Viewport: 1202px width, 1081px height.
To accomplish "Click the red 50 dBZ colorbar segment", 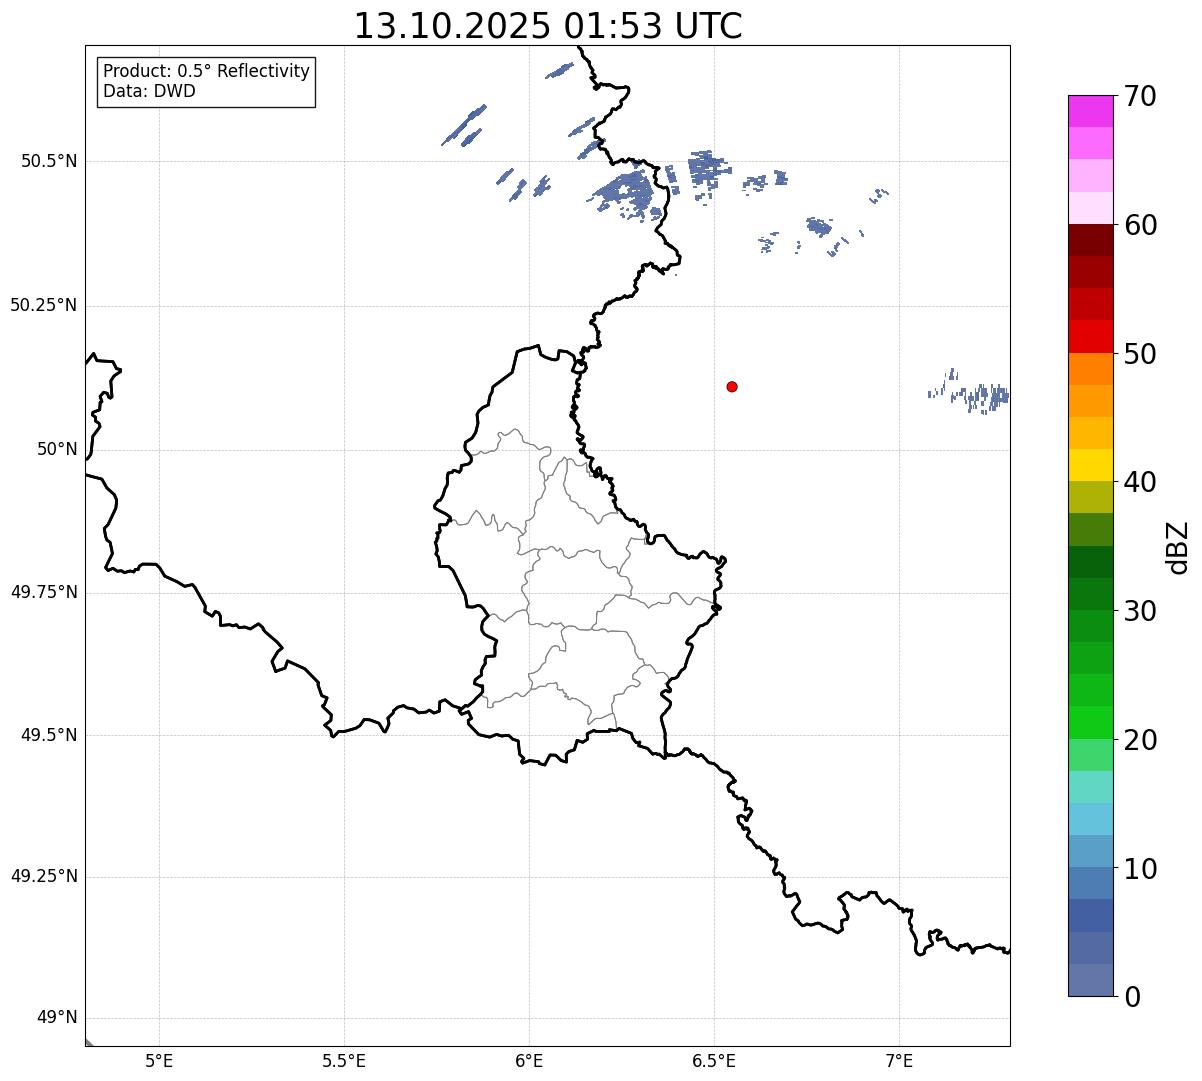I will click(x=1090, y=337).
